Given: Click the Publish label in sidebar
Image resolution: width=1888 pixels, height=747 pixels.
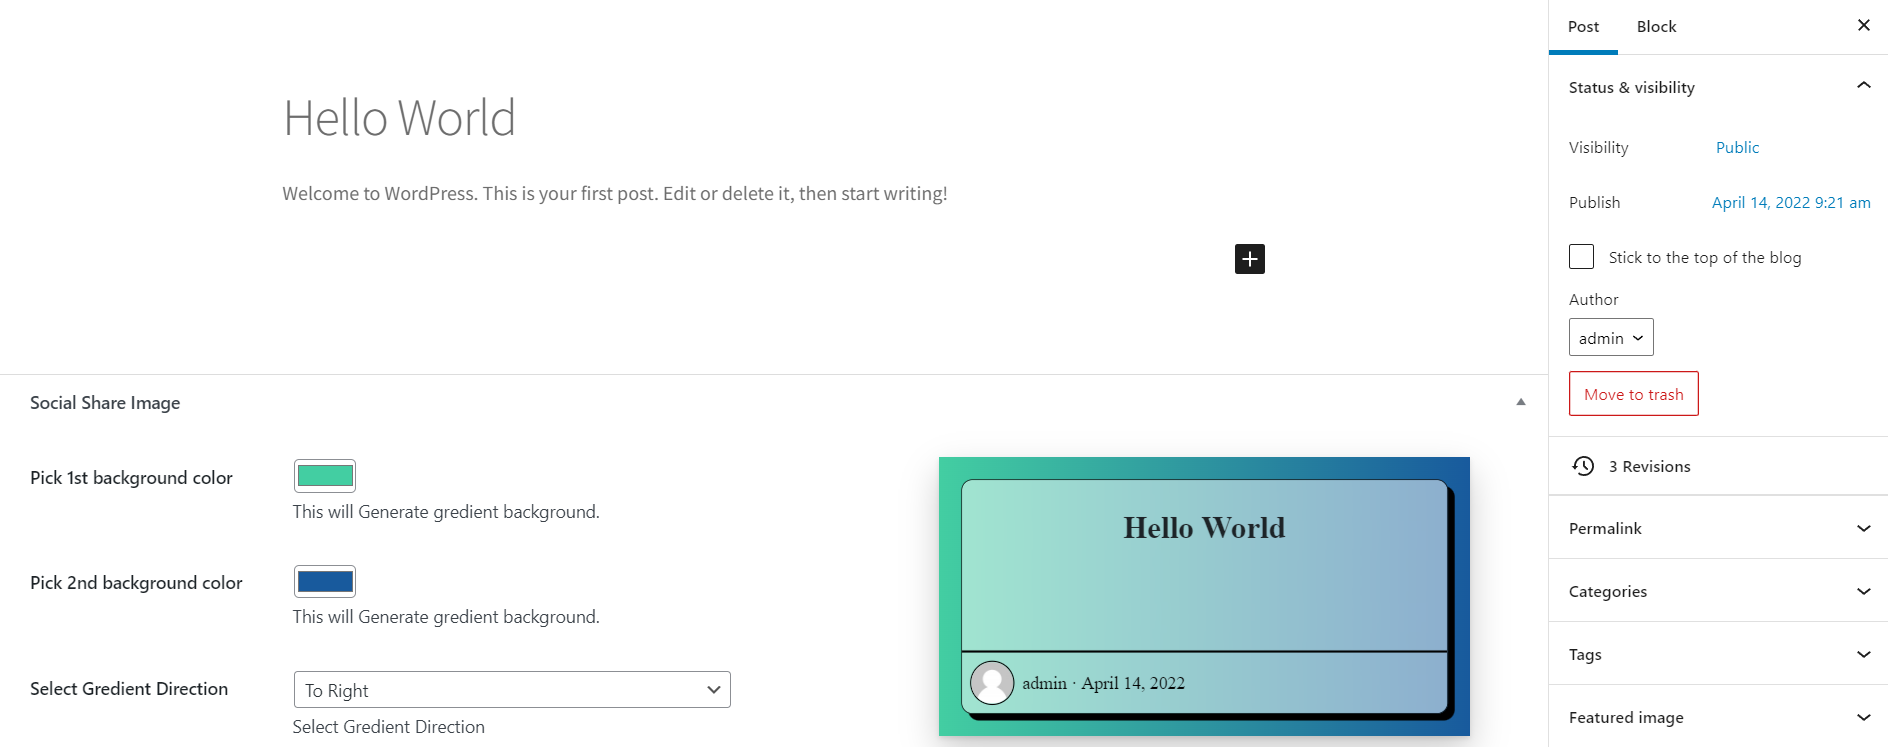Looking at the screenshot, I should (x=1594, y=202).
